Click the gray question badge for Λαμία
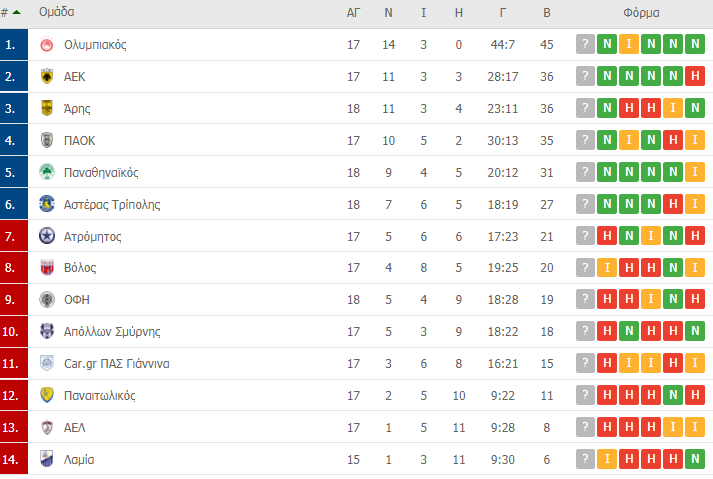The width and height of the screenshot is (713, 479). tap(586, 460)
